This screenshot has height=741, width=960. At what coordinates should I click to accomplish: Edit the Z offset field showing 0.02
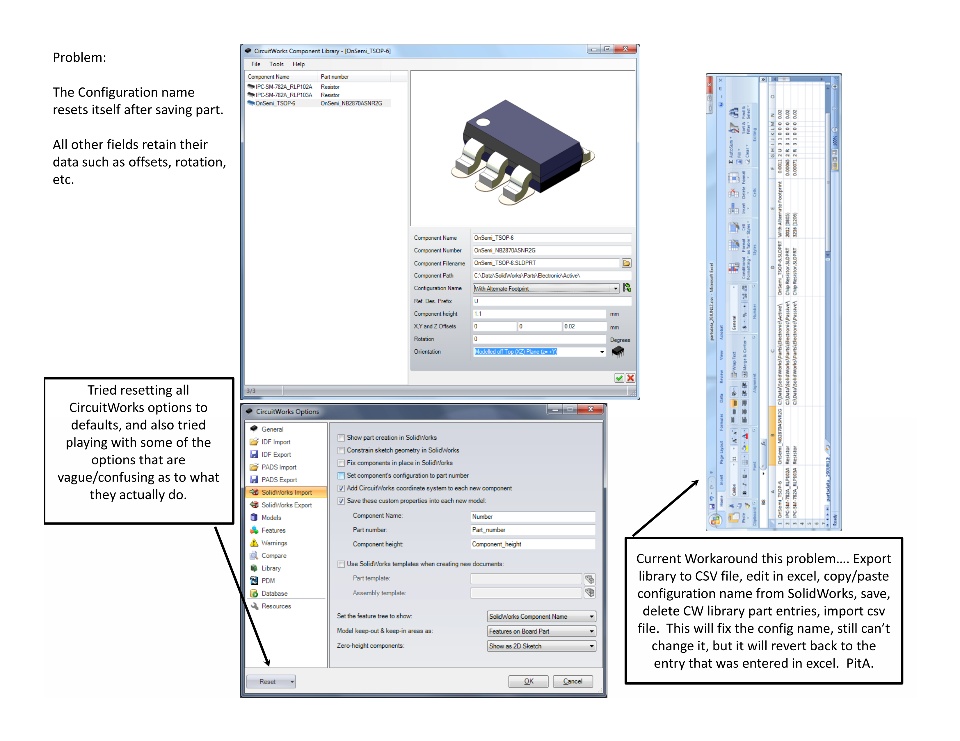585,326
